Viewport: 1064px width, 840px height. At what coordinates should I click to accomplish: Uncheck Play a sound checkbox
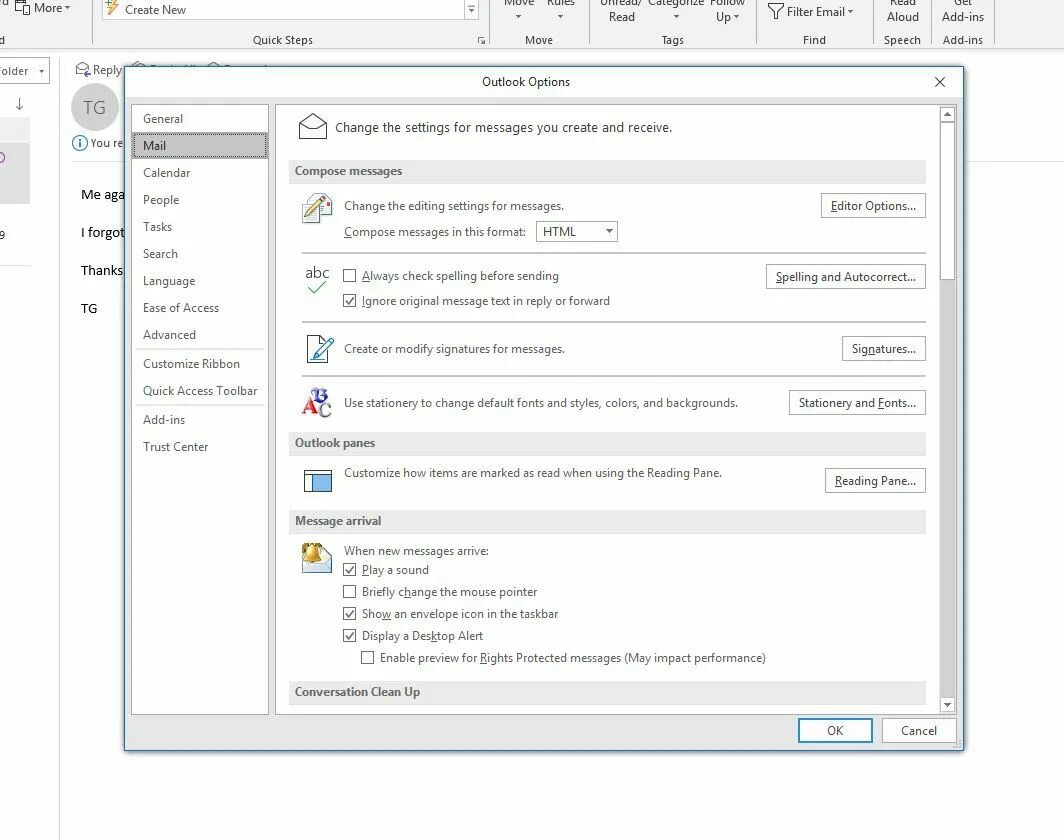click(x=349, y=570)
